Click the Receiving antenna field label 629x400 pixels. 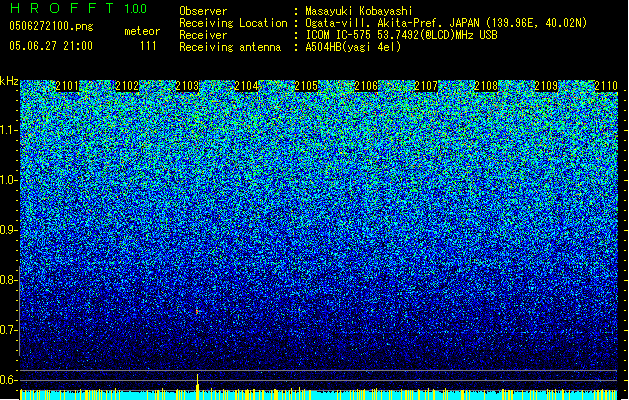(230, 47)
